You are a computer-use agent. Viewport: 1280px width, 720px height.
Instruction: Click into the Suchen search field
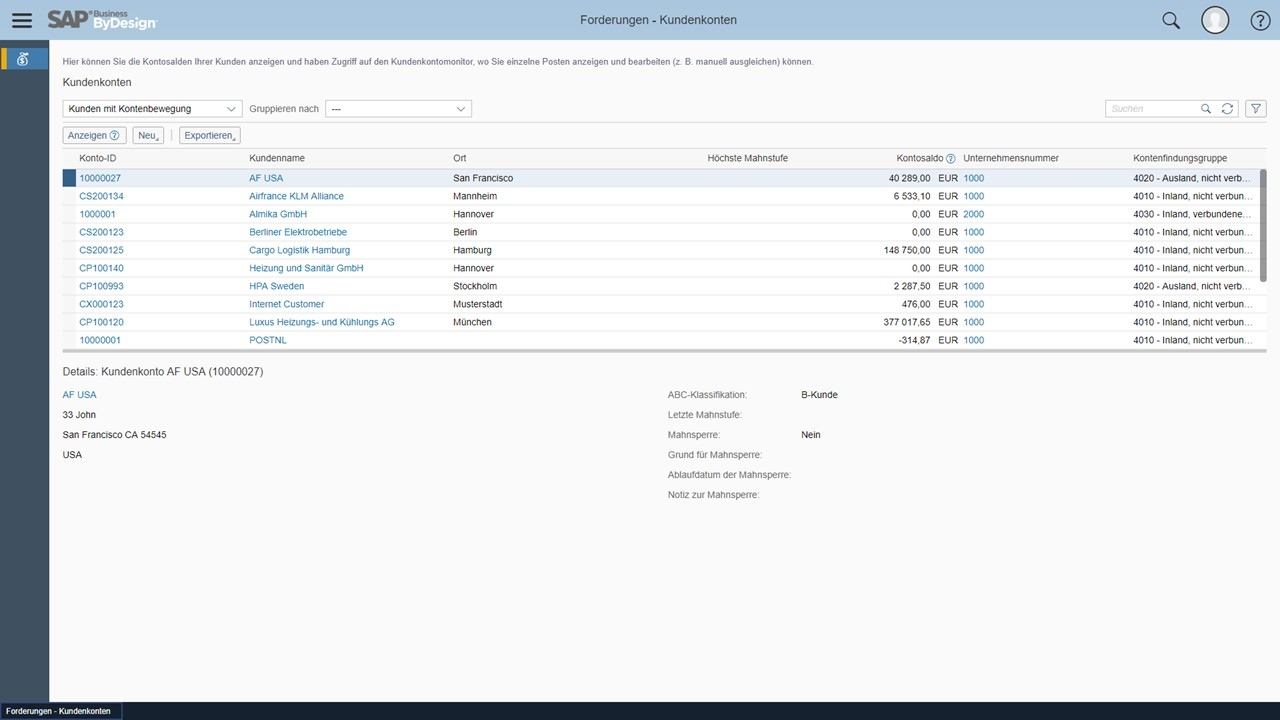1152,109
